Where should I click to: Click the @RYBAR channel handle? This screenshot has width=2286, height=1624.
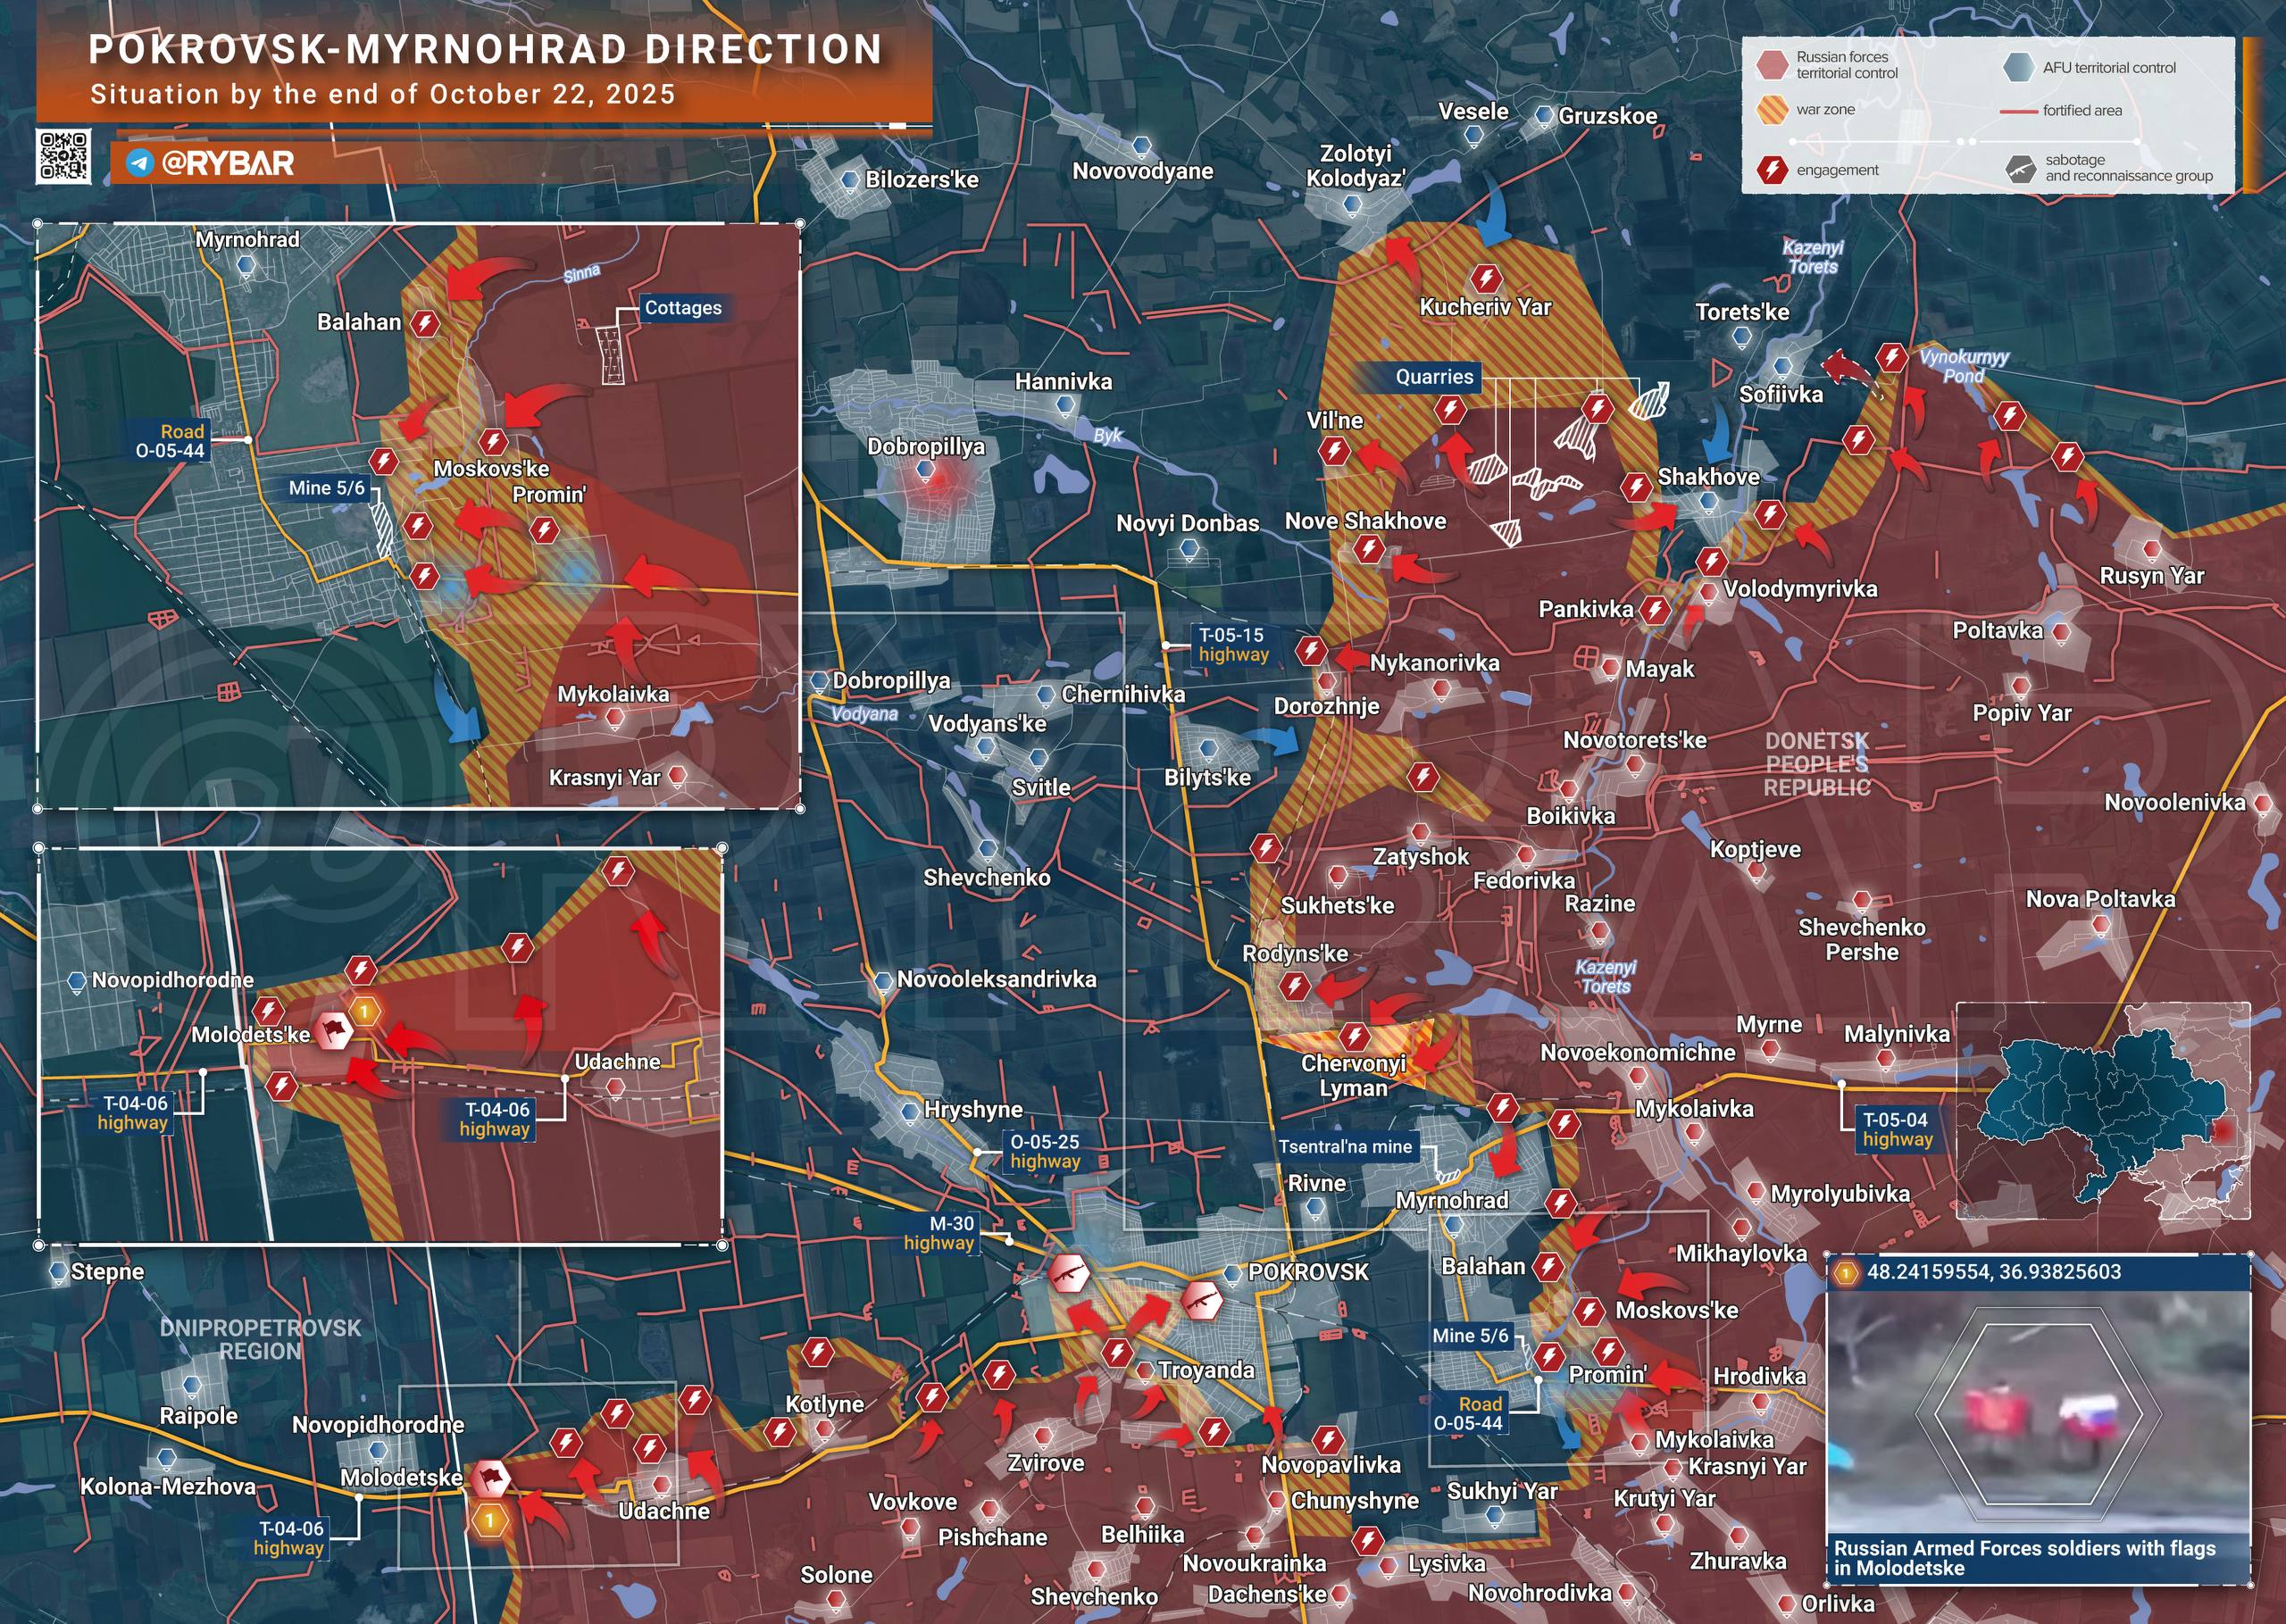[x=228, y=163]
